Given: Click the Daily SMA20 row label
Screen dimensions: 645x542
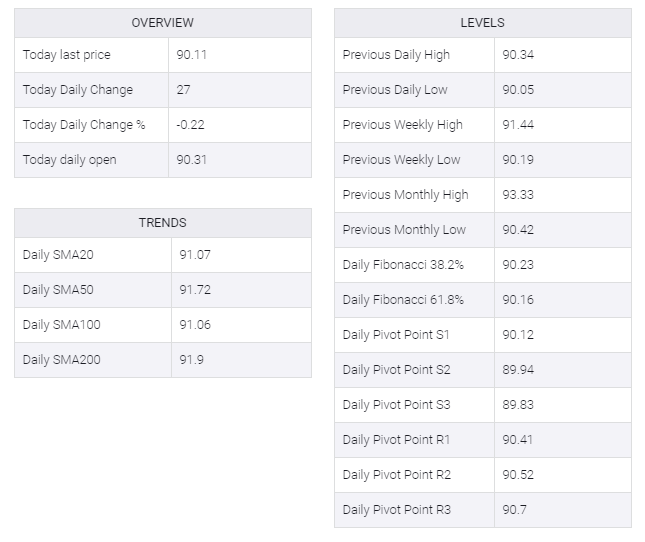Looking at the screenshot, I should (58, 255).
